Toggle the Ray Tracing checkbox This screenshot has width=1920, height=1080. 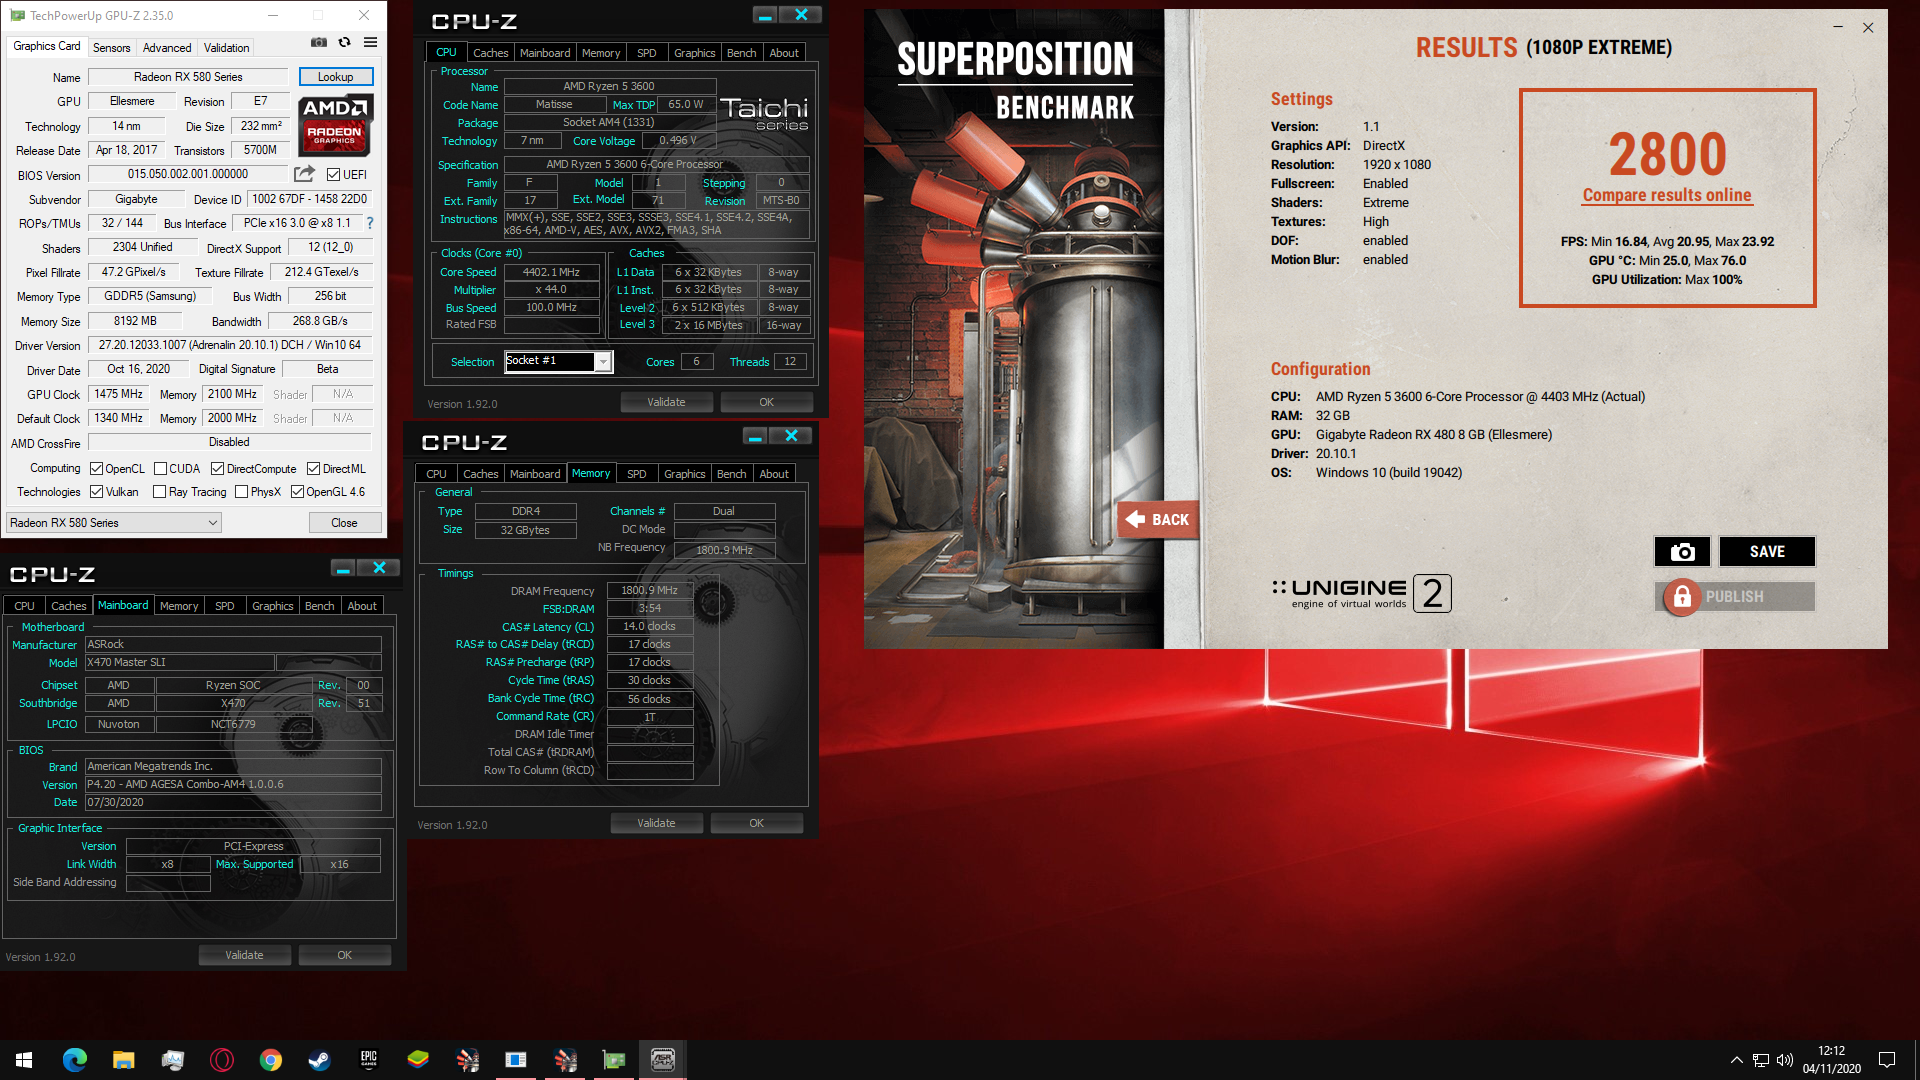[160, 492]
